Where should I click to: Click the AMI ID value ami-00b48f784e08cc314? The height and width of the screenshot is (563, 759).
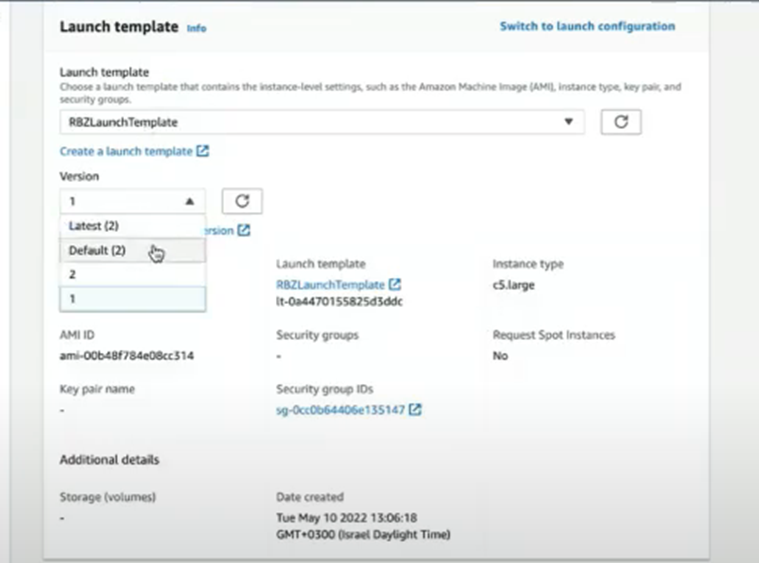126,355
